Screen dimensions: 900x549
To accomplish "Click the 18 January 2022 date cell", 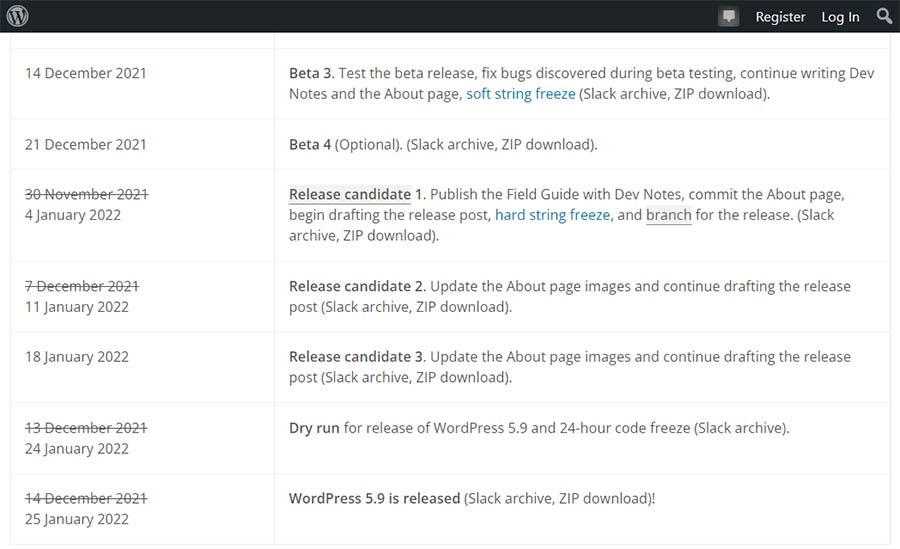I will 77,357.
